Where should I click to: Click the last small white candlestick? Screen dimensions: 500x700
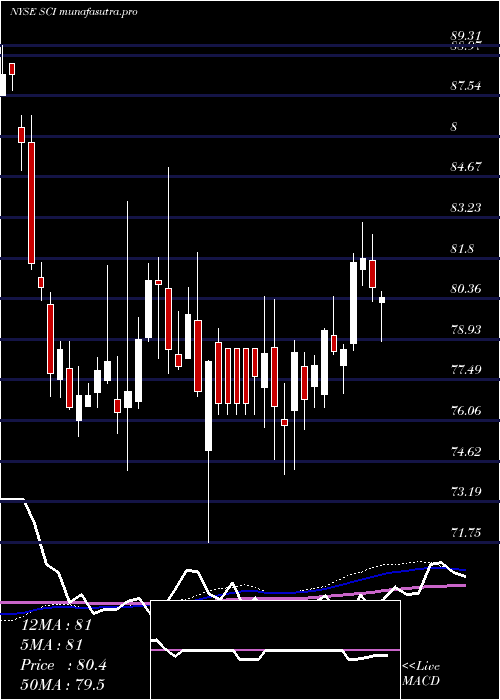click(382, 300)
